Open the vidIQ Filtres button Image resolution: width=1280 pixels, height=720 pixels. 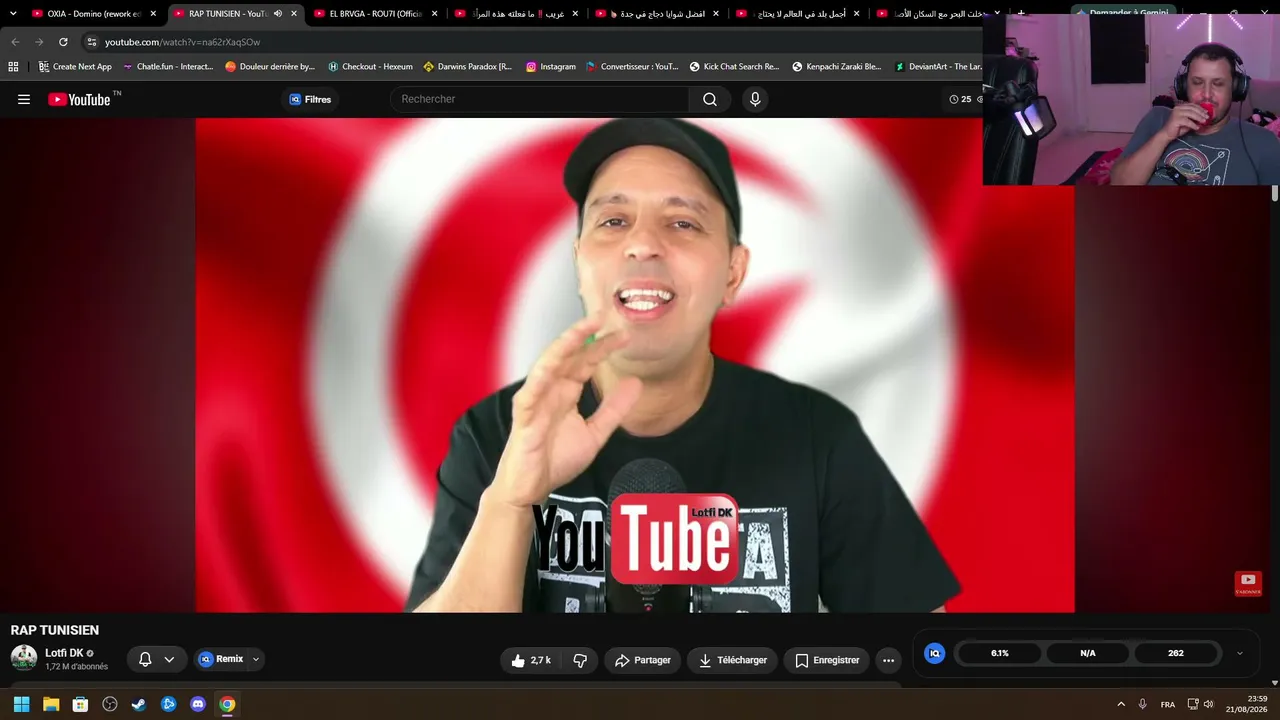[x=310, y=99]
